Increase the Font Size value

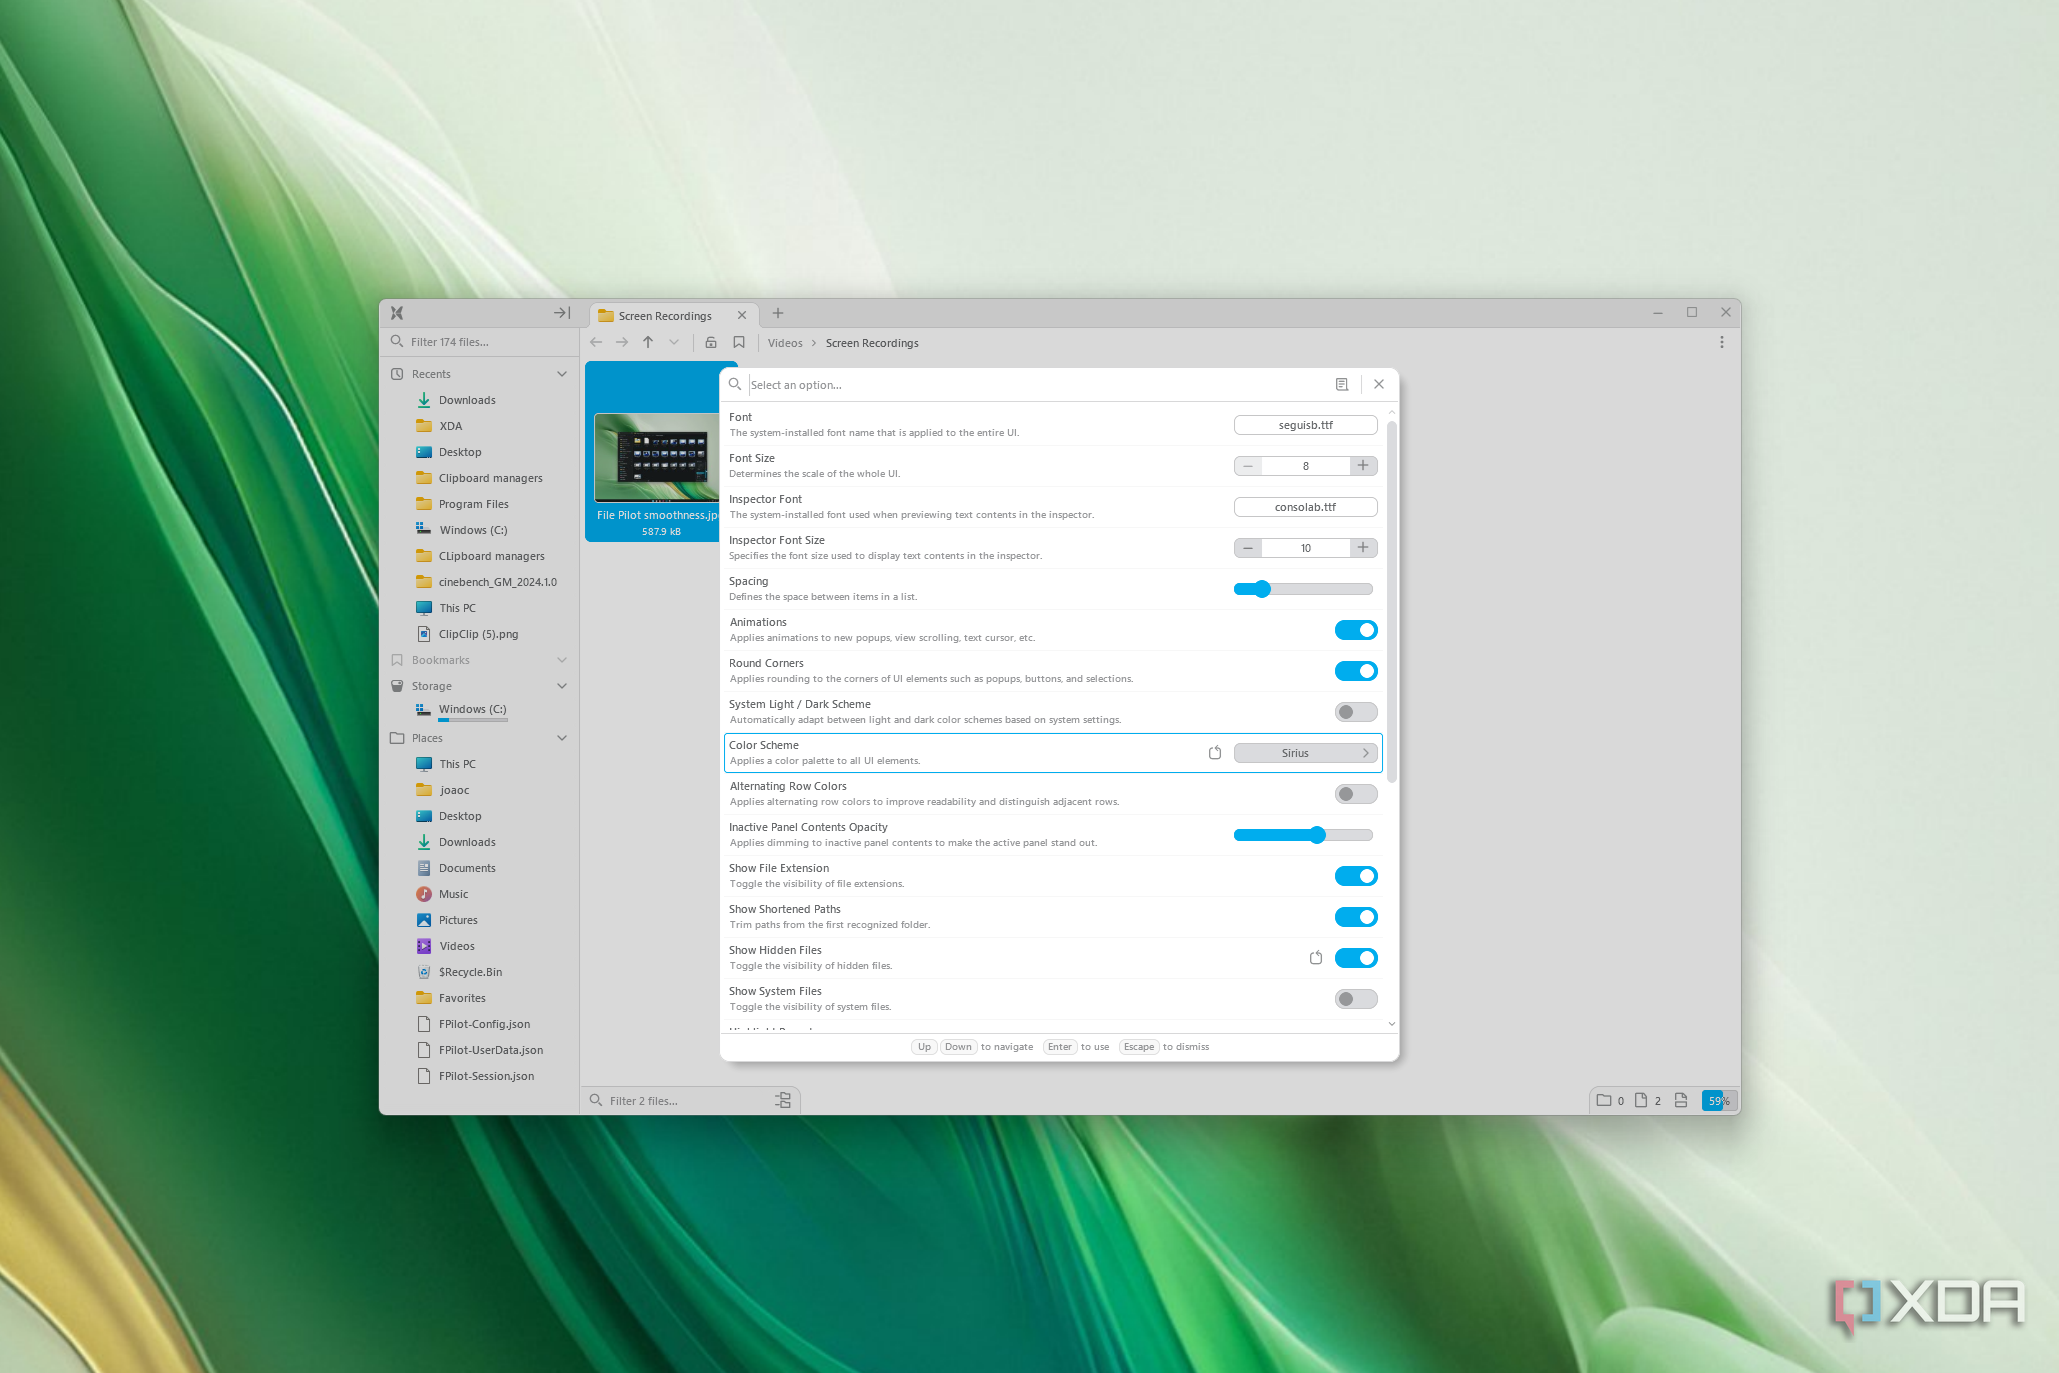tap(1363, 466)
